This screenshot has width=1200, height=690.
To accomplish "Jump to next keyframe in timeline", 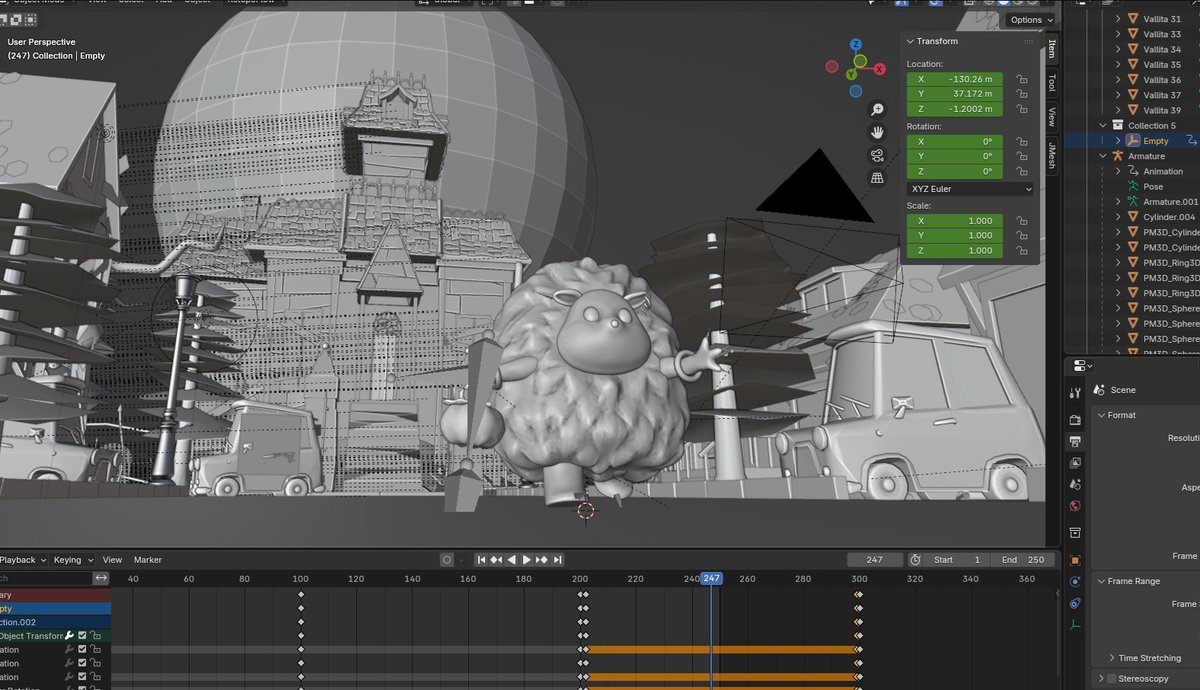I will pyautogui.click(x=543, y=560).
